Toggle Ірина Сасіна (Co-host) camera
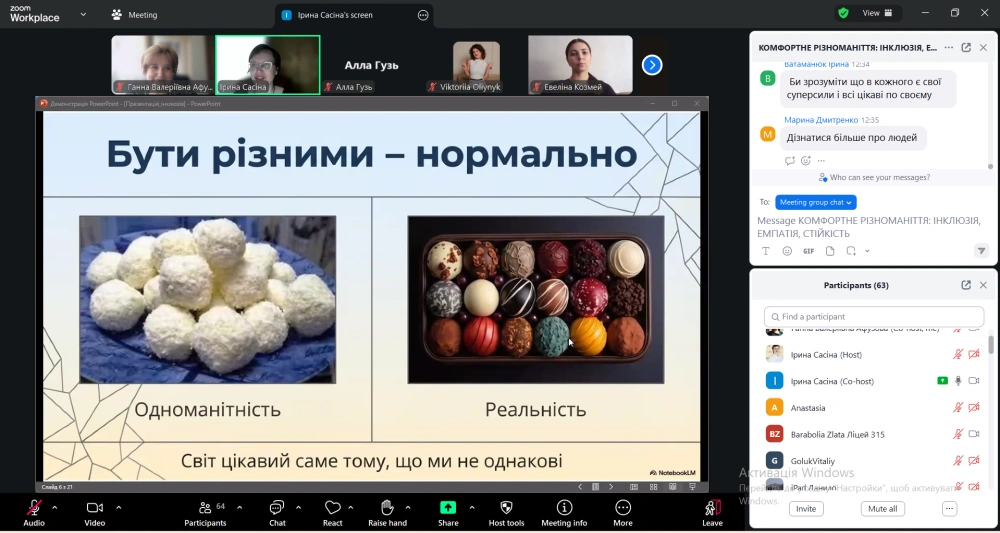This screenshot has height=533, width=1000. tap(974, 381)
